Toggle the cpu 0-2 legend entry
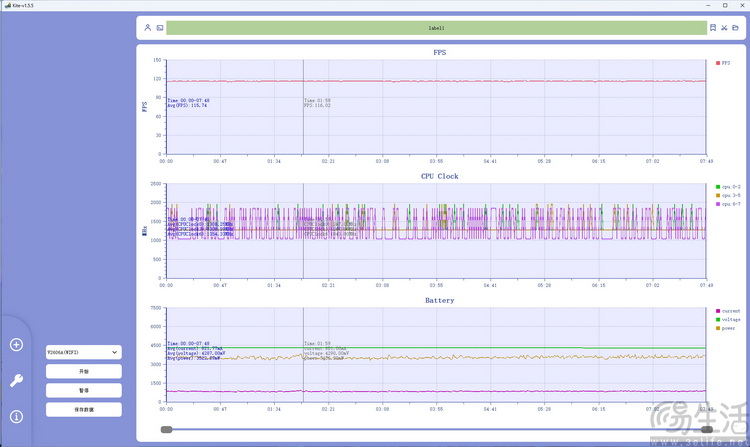750x447 pixels. [728, 187]
